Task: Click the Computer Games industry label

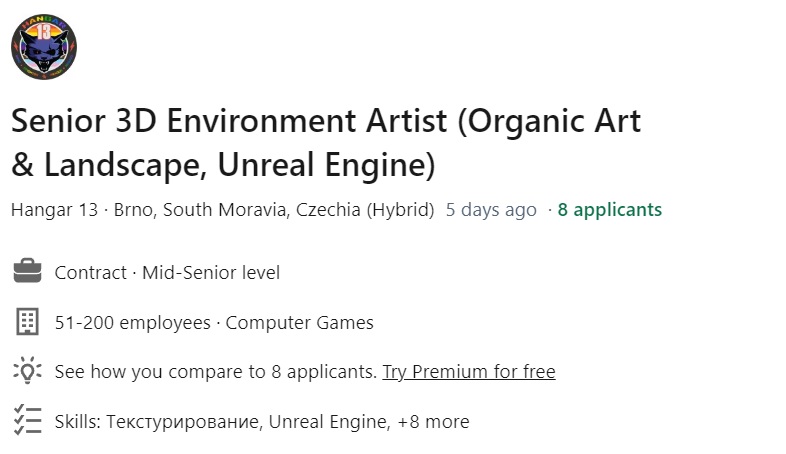Action: coord(299,322)
